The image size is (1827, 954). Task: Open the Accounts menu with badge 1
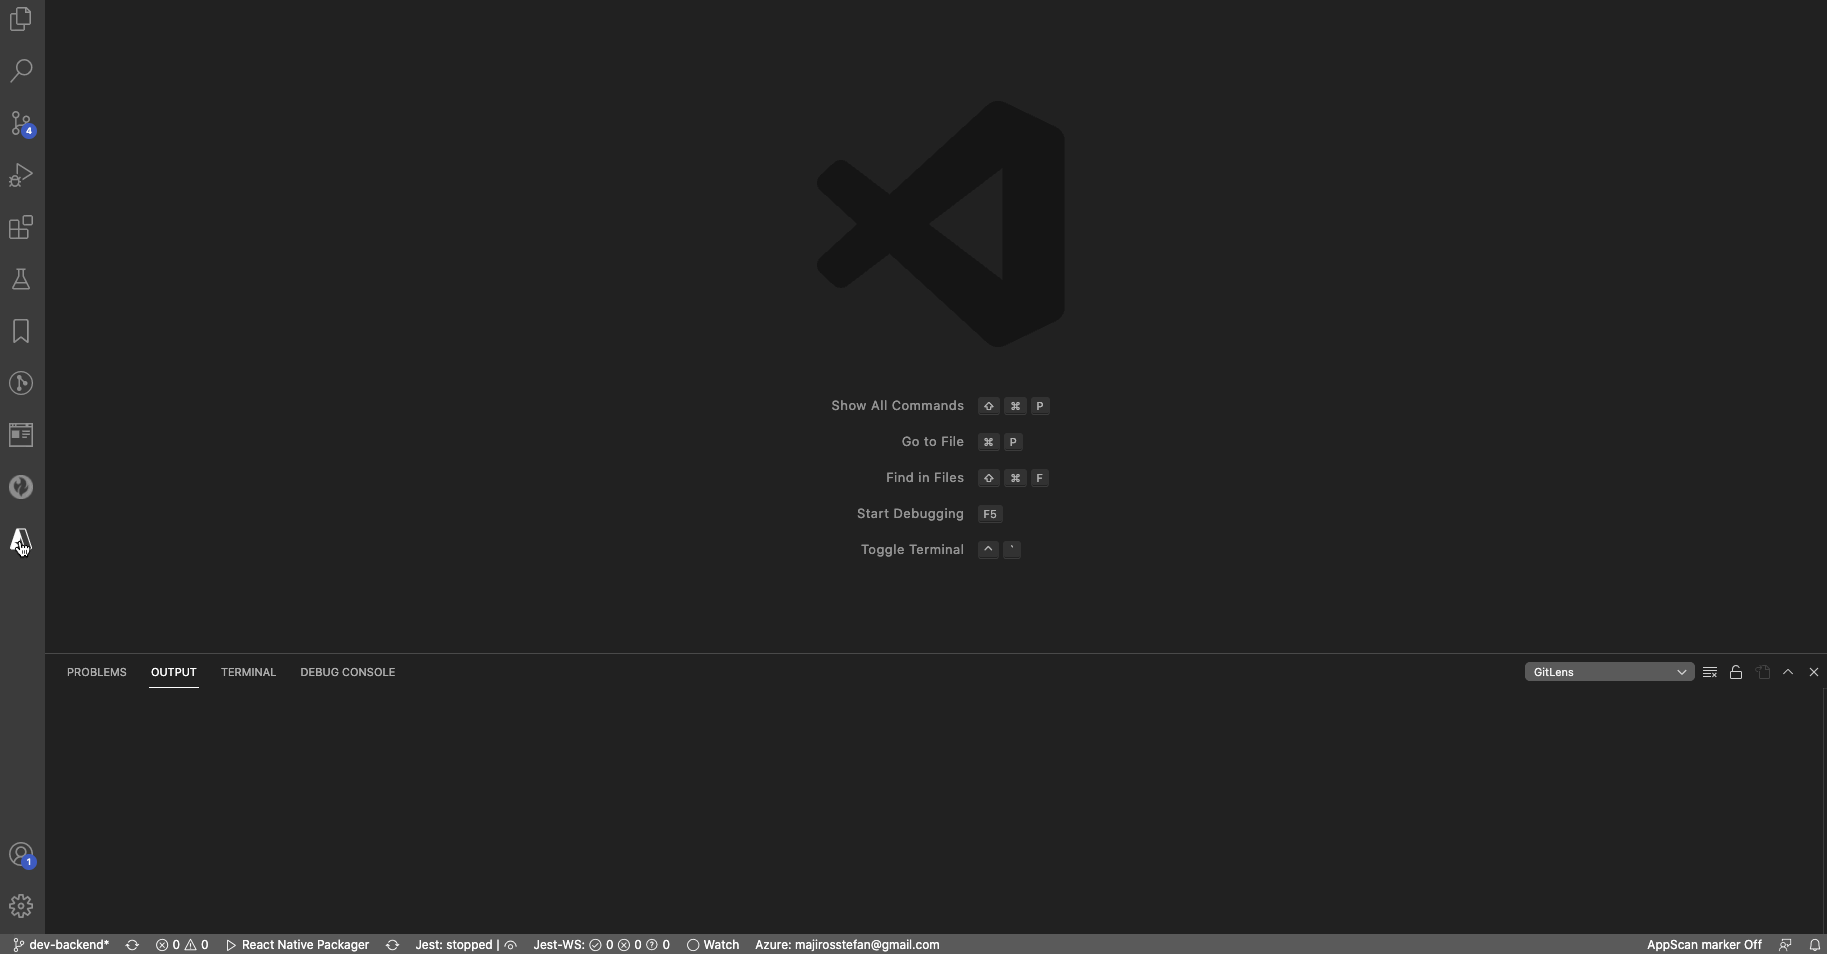pyautogui.click(x=21, y=855)
